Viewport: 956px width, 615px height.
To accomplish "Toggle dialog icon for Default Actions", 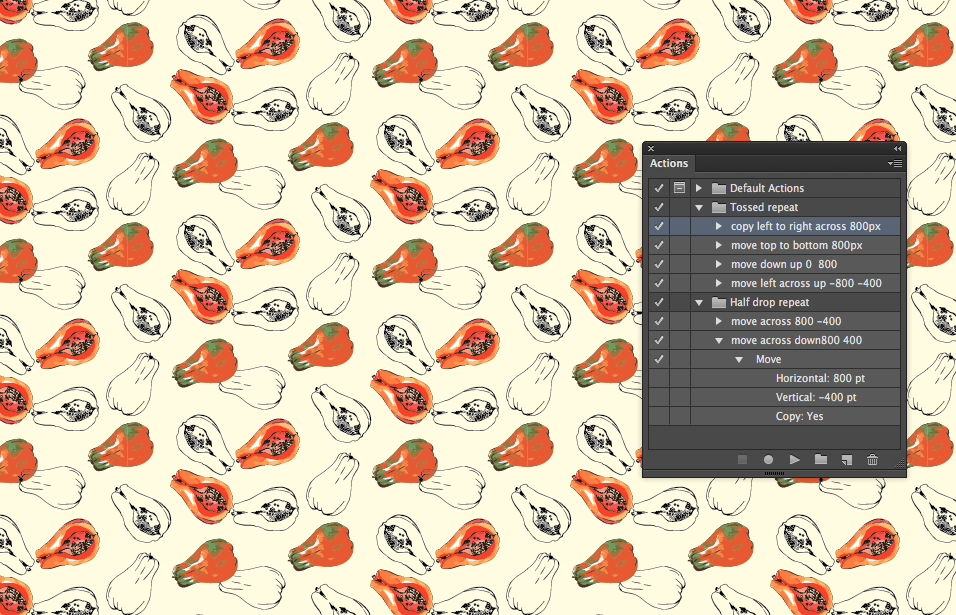I will click(x=679, y=188).
